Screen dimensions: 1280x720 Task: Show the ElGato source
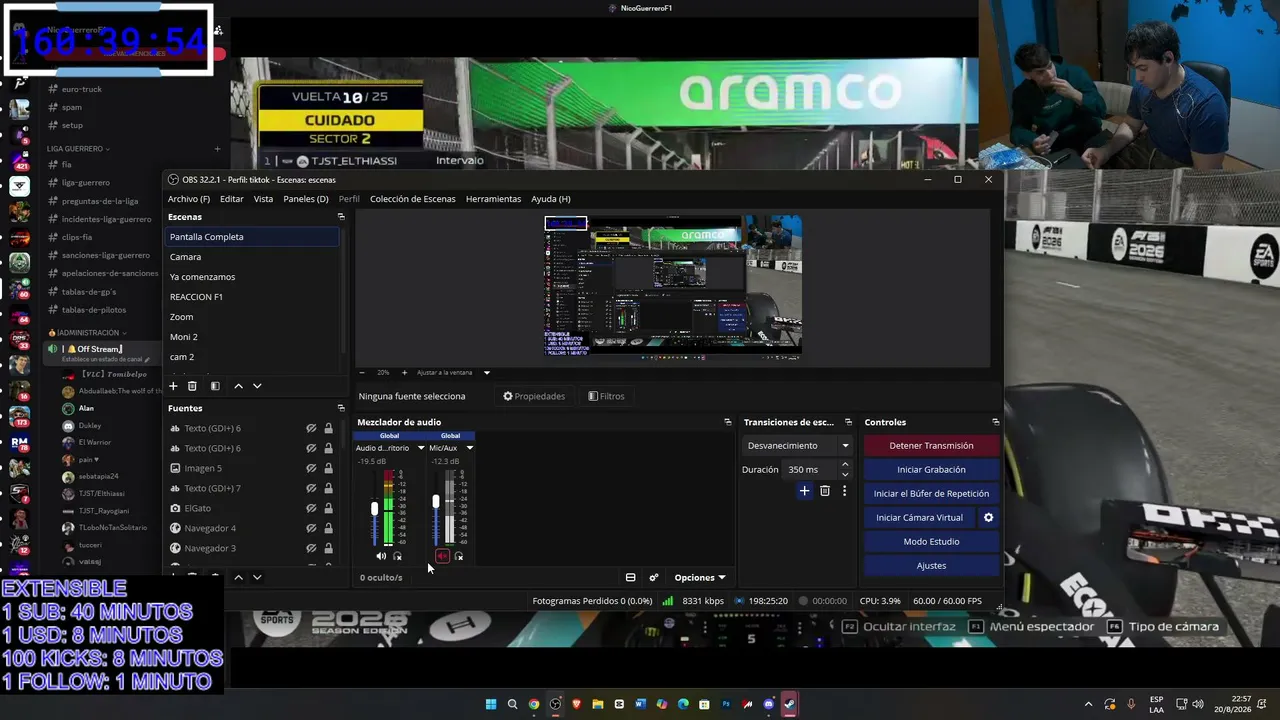pos(311,508)
